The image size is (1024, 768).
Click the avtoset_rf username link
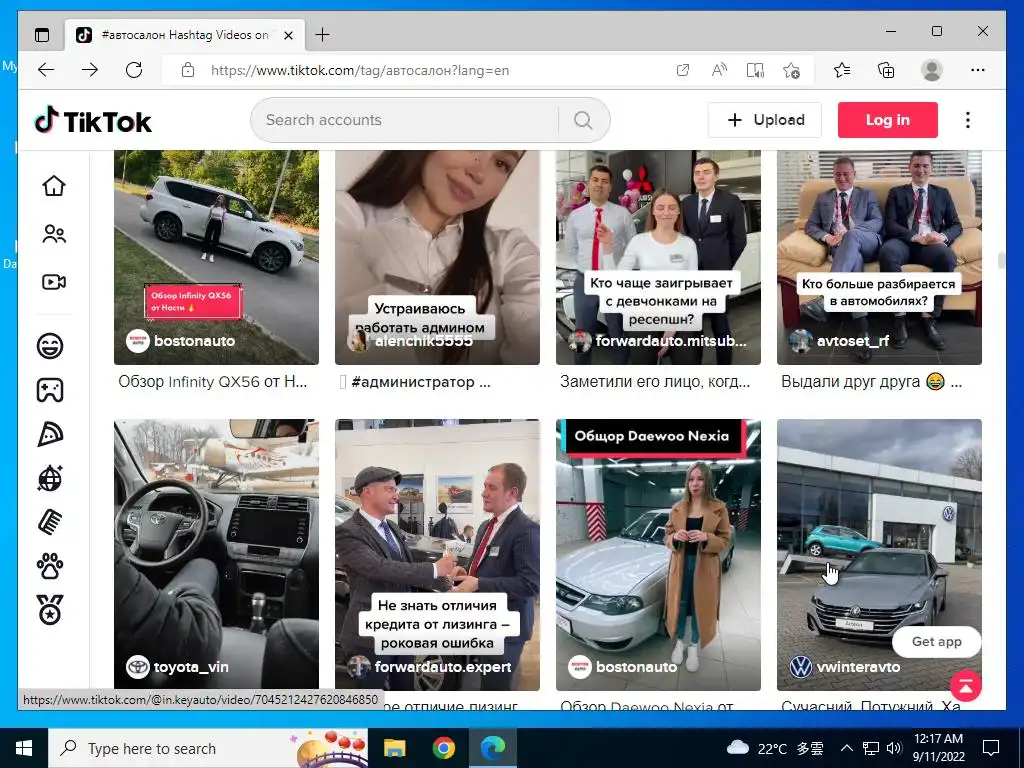[x=852, y=341]
